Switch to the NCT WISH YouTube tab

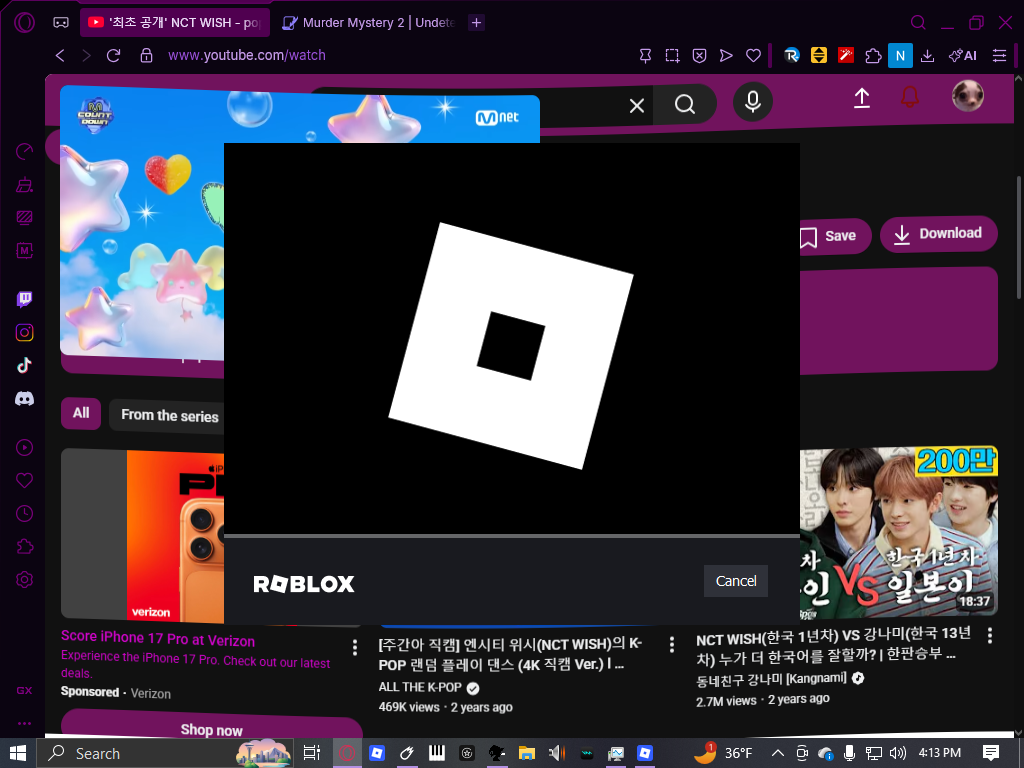174,23
